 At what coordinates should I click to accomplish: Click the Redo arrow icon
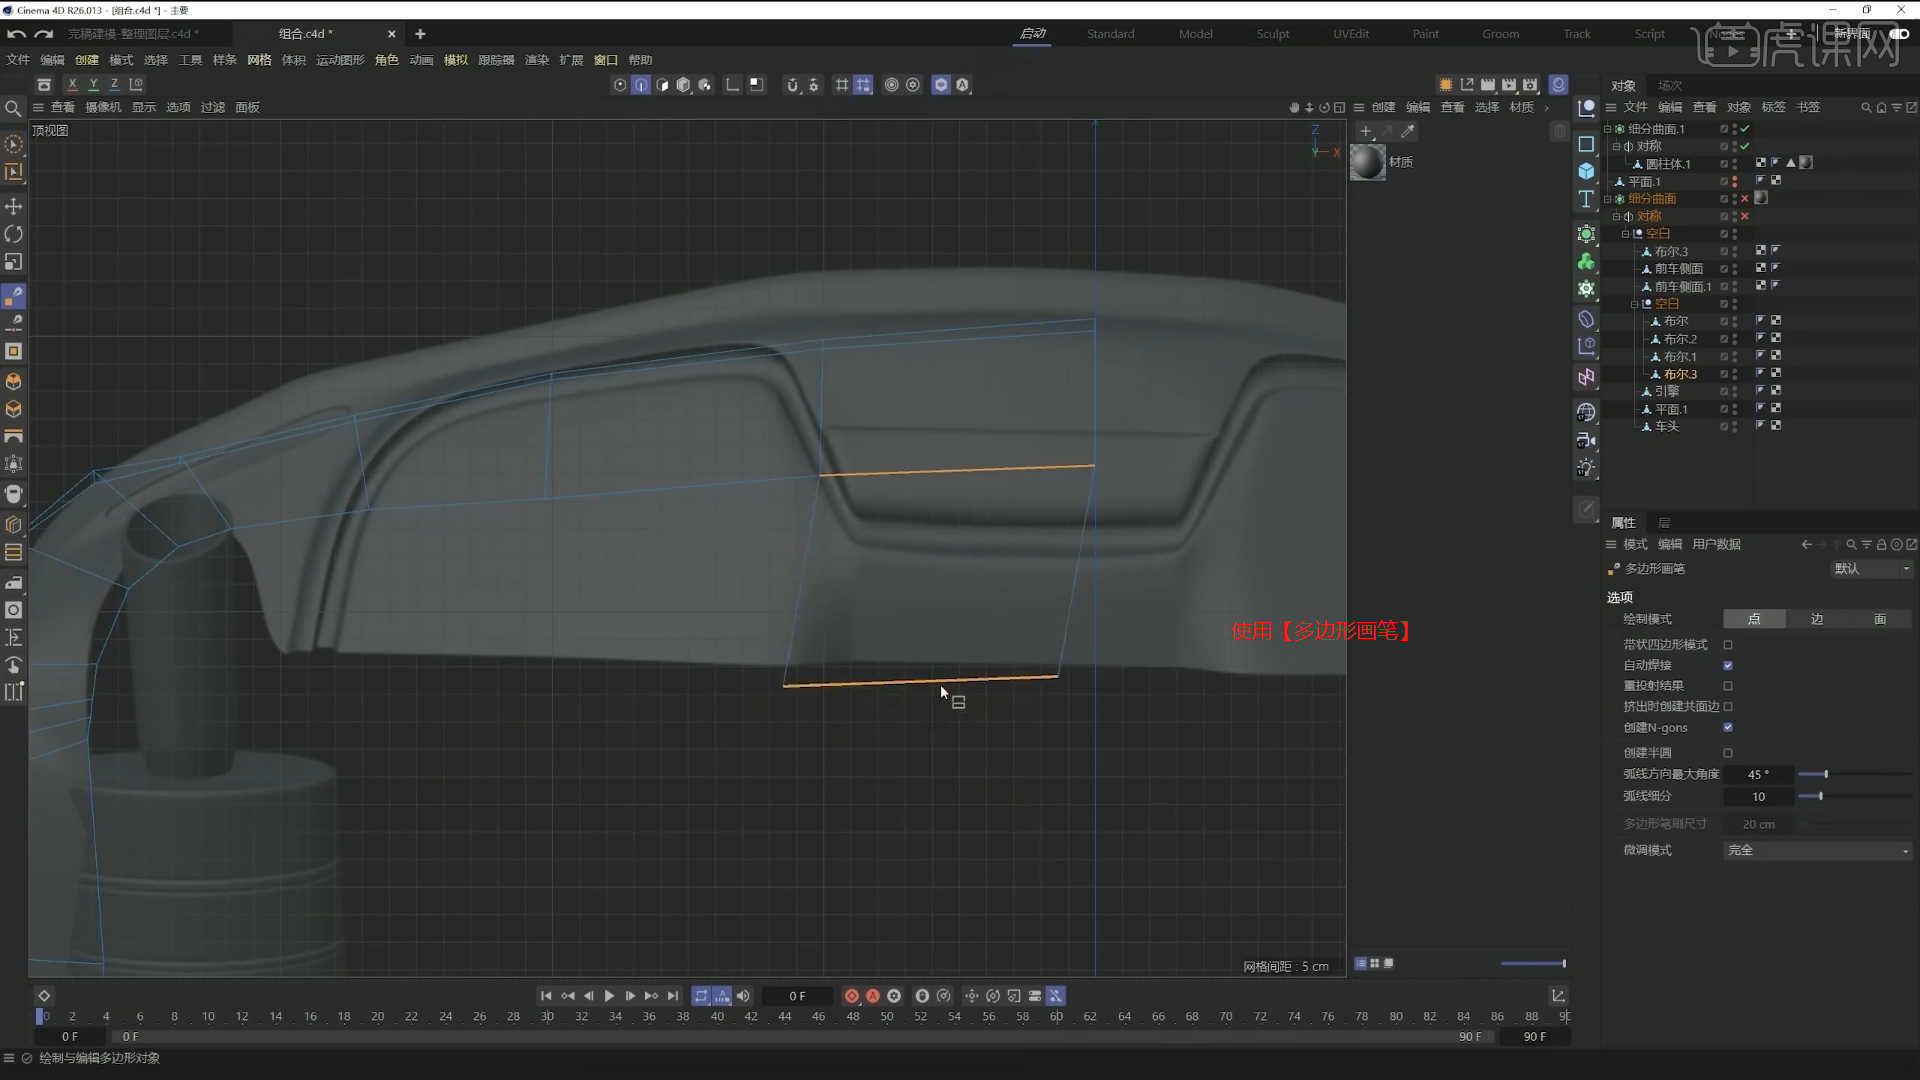[43, 34]
